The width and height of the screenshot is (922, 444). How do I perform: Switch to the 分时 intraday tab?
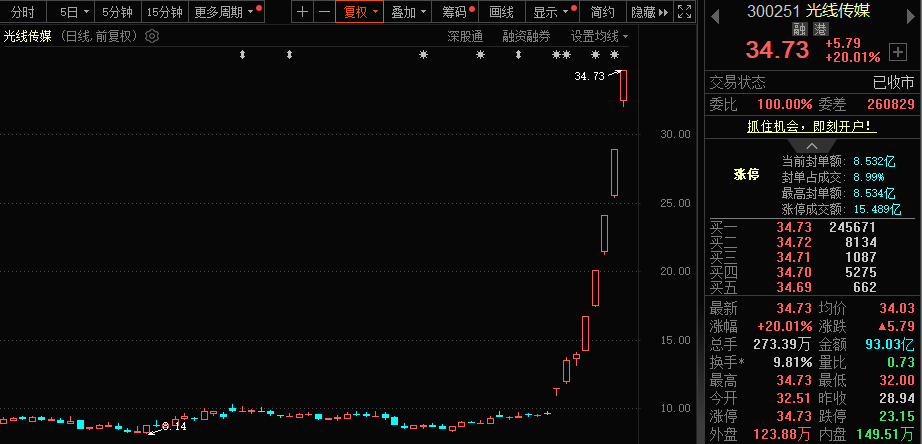coord(22,12)
